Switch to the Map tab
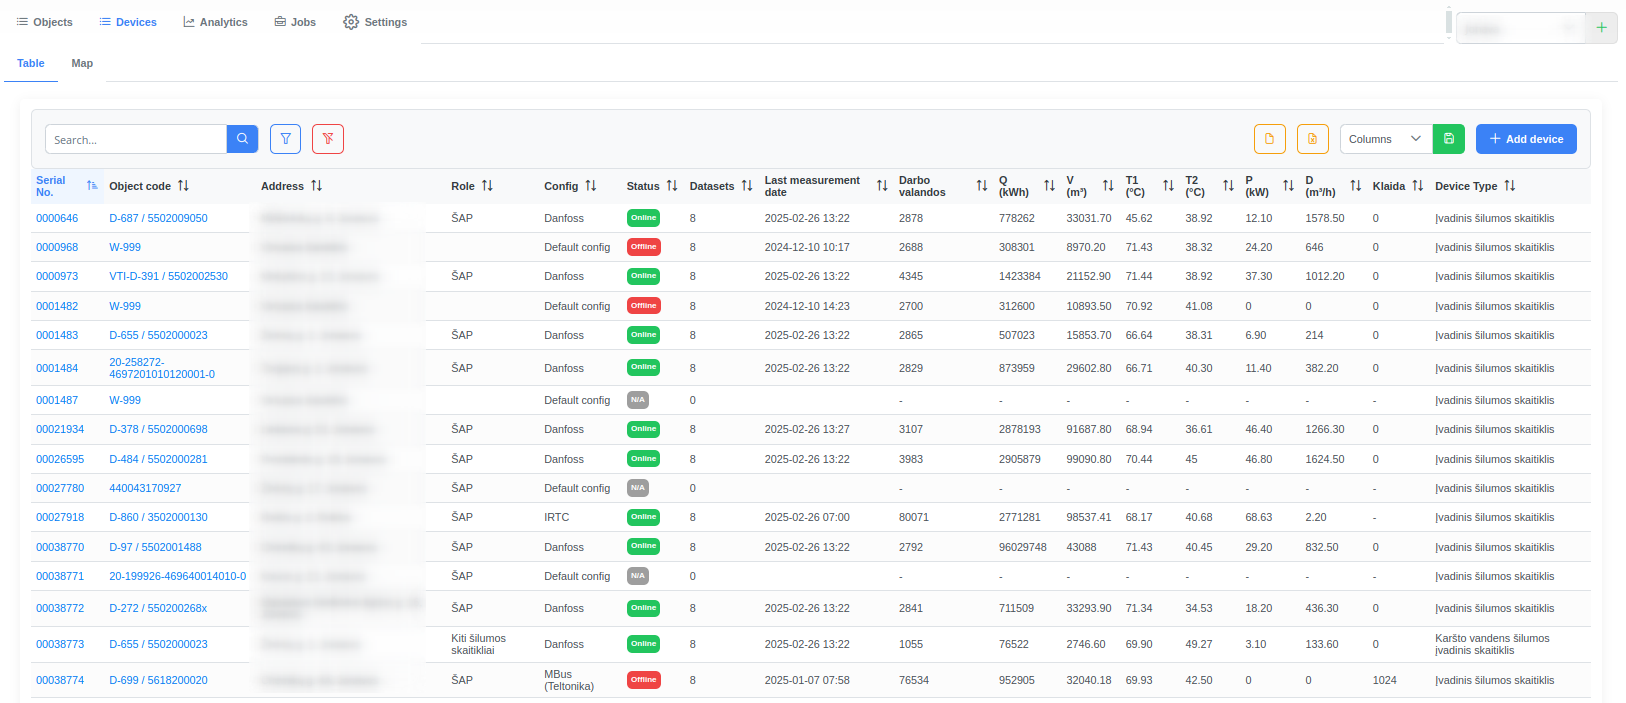Screen dimensions: 1626x703 click(x=82, y=63)
